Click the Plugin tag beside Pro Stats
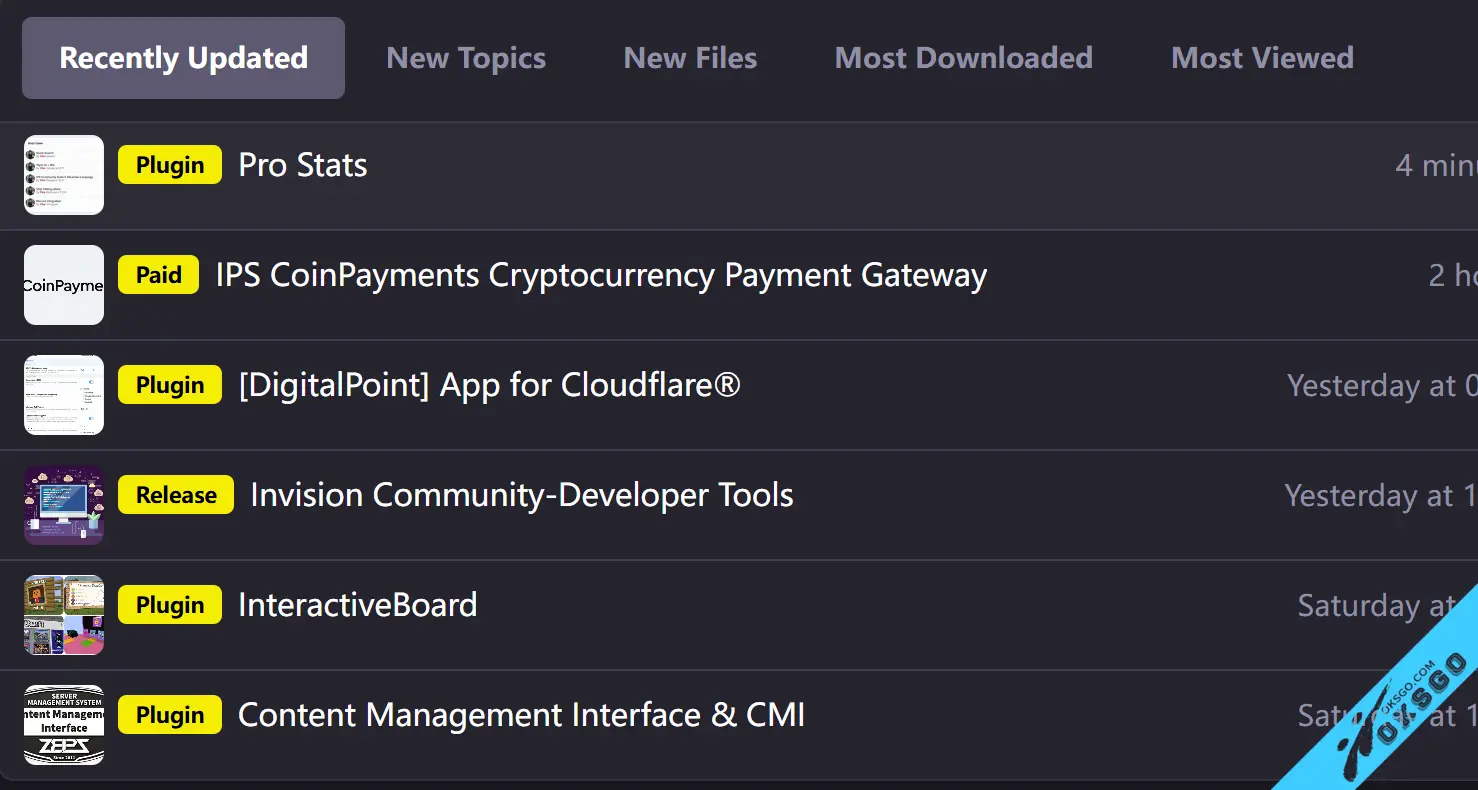The height and width of the screenshot is (790, 1478). (170, 165)
